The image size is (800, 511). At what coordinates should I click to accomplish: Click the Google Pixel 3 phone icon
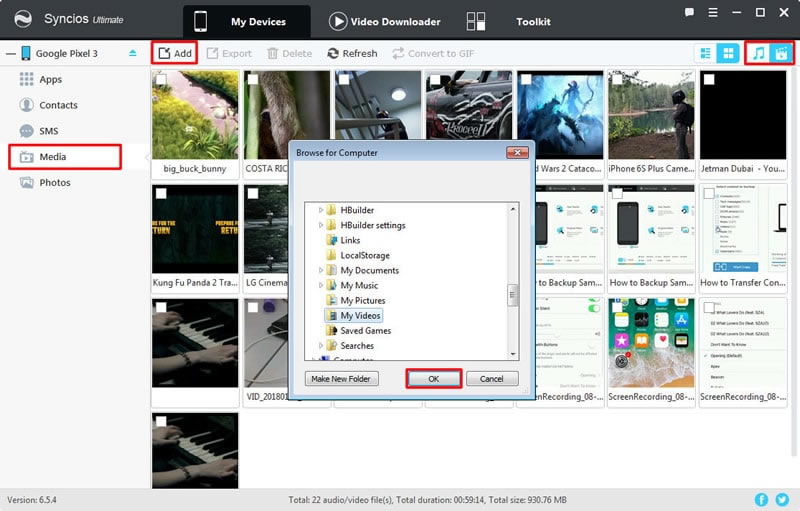pyautogui.click(x=26, y=53)
